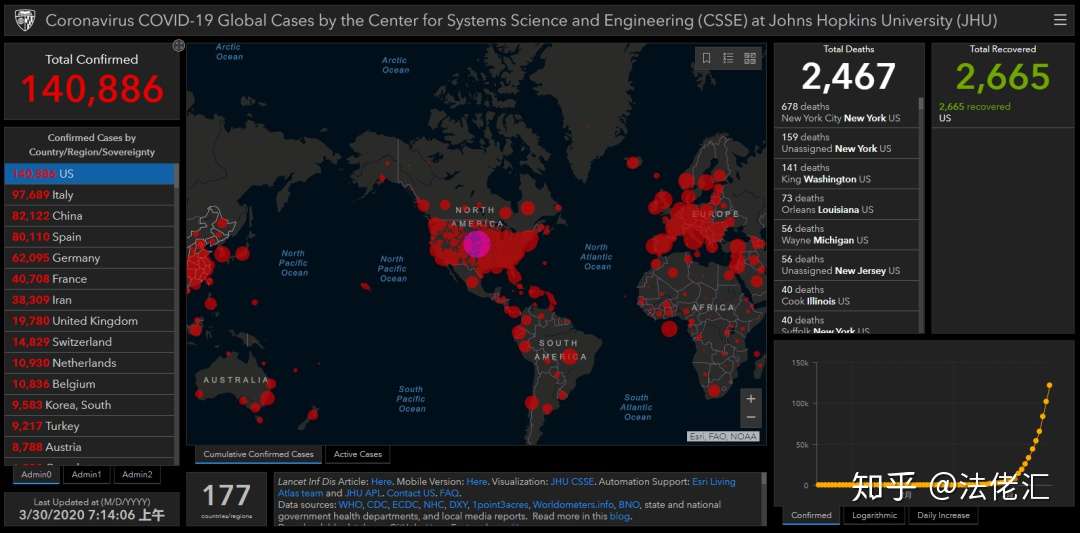Viewport: 1080px width, 533px height.
Task: Click the Unassigned New Jersey deaths row
Action: click(849, 264)
